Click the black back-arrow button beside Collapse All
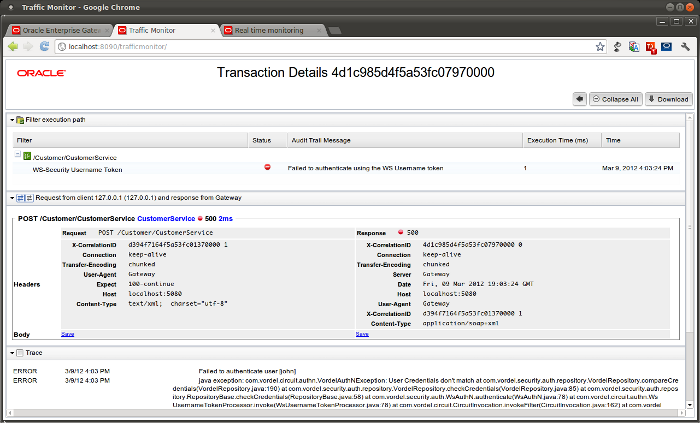 579,99
